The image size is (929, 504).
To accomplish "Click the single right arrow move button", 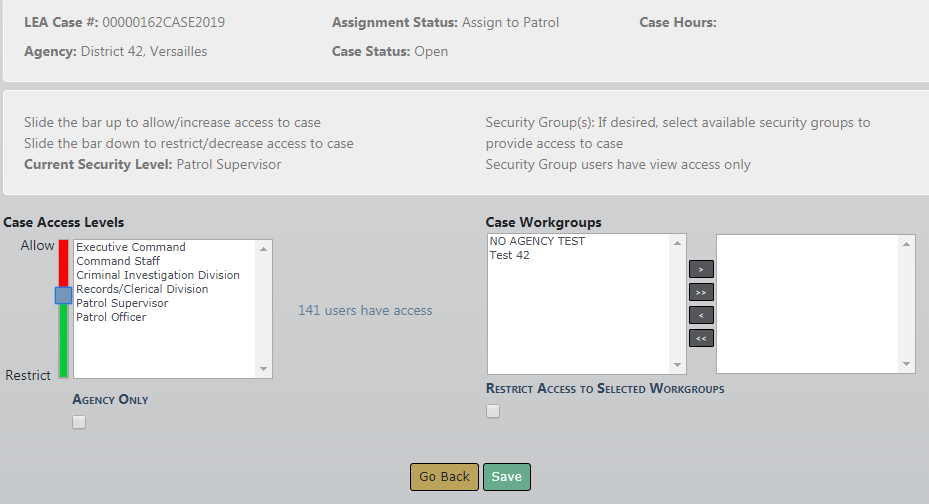I will pyautogui.click(x=701, y=269).
